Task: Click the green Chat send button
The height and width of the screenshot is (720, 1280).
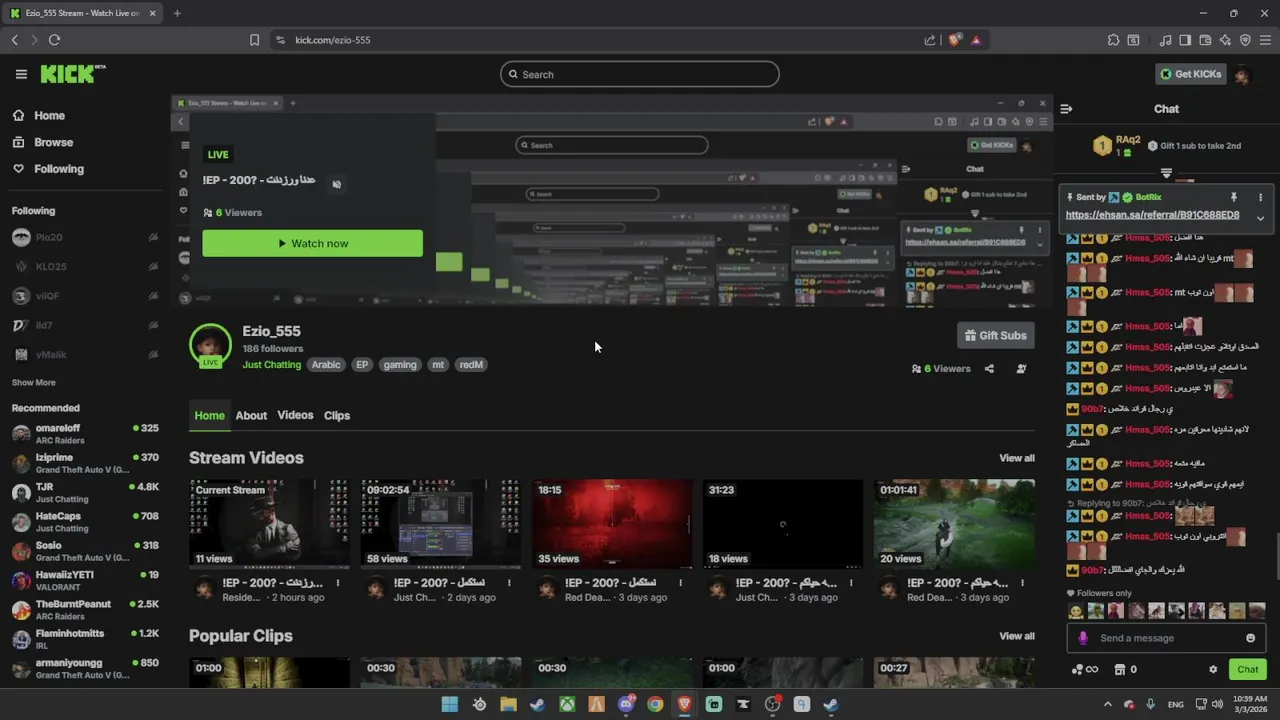Action: click(x=1248, y=670)
